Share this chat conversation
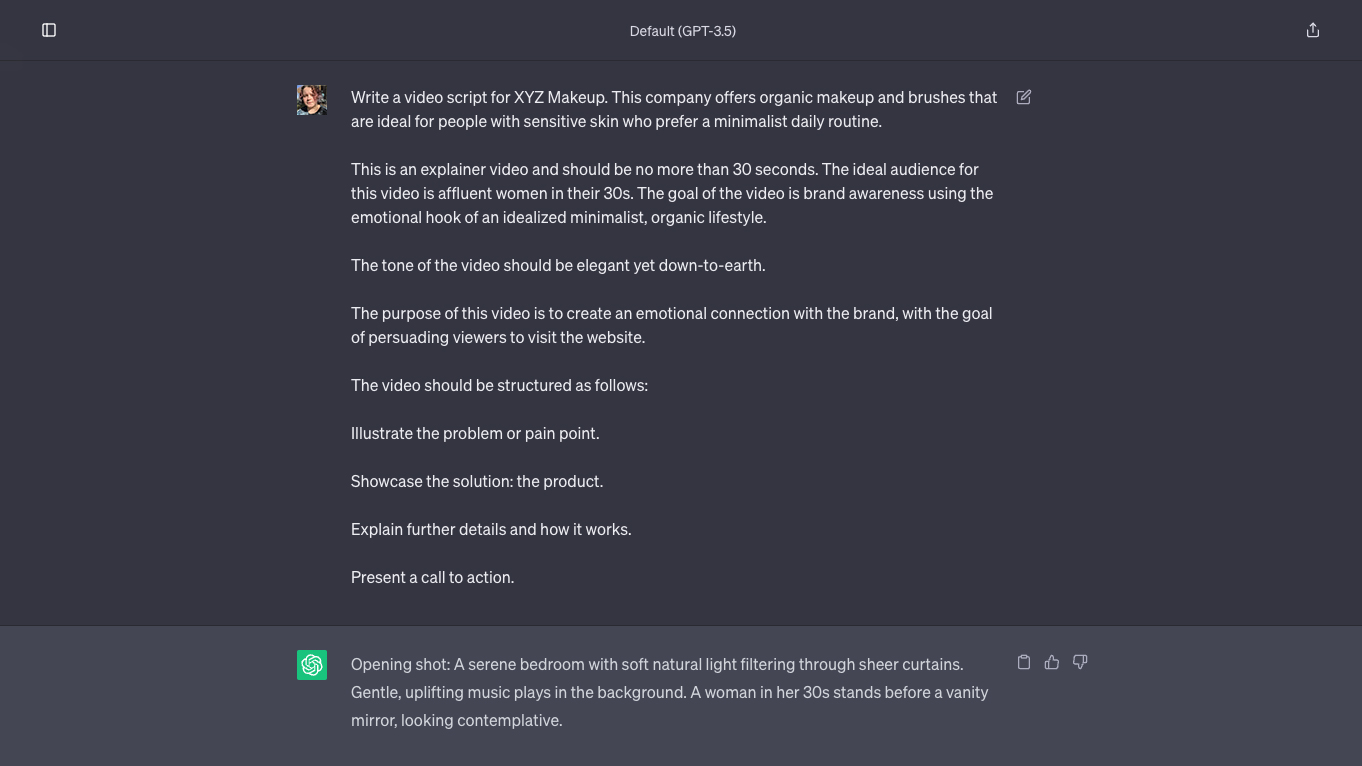 coord(1313,30)
